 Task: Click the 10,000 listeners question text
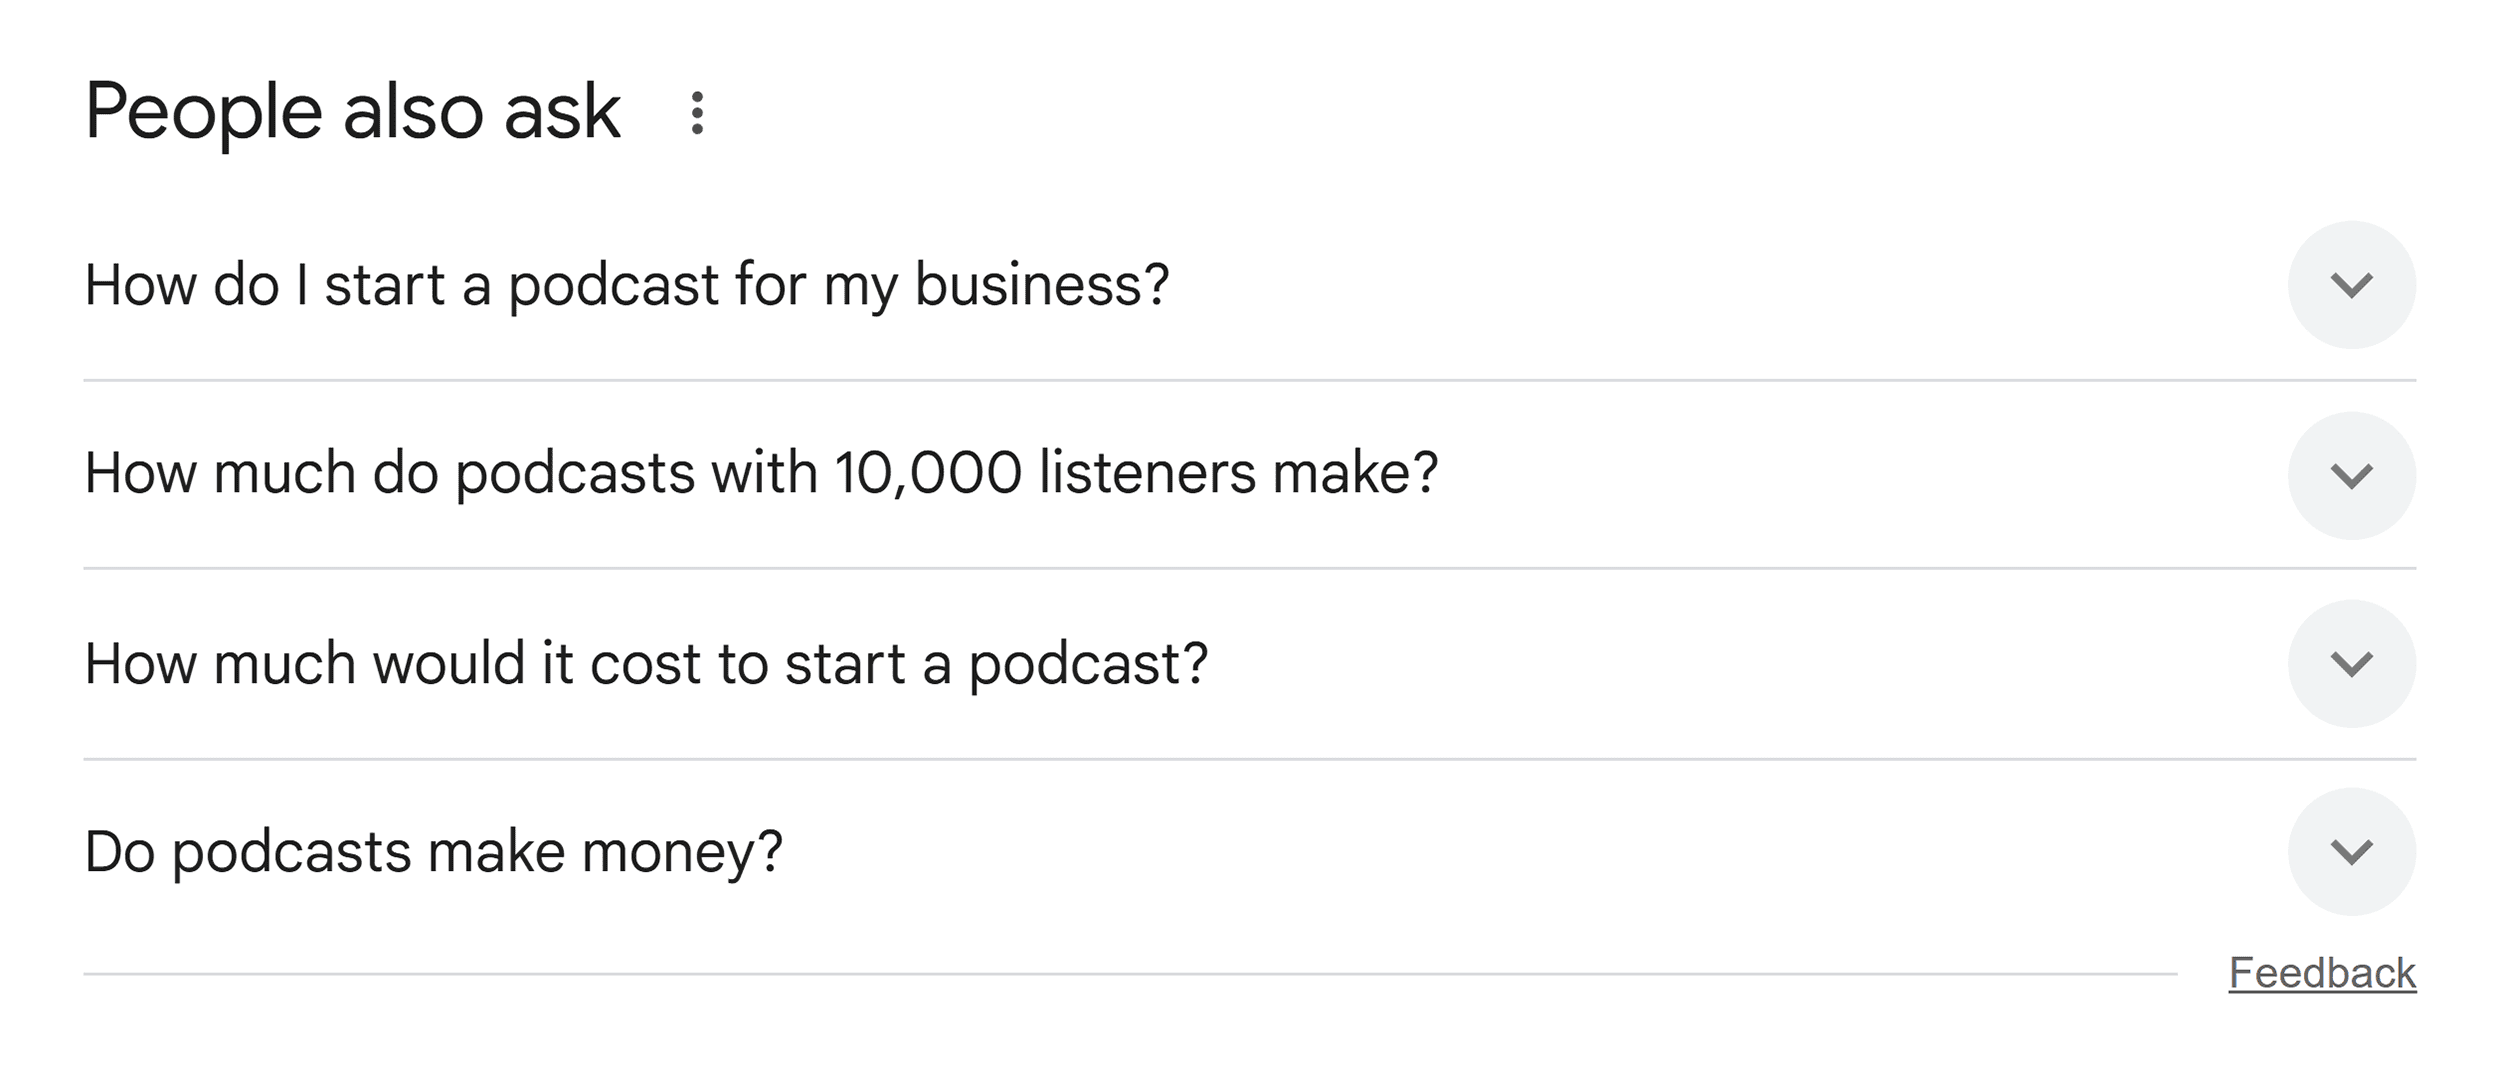pyautogui.click(x=762, y=477)
